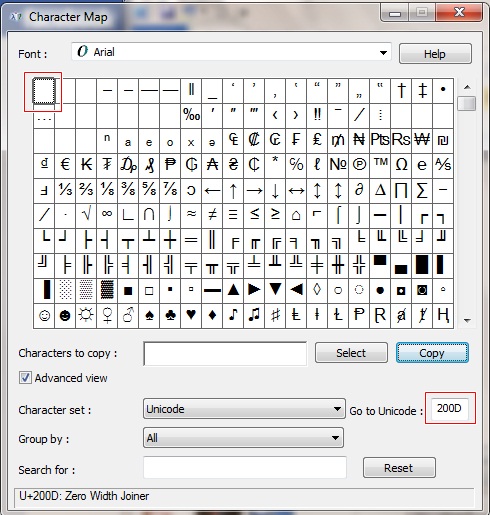Click the Reset button

399,468
